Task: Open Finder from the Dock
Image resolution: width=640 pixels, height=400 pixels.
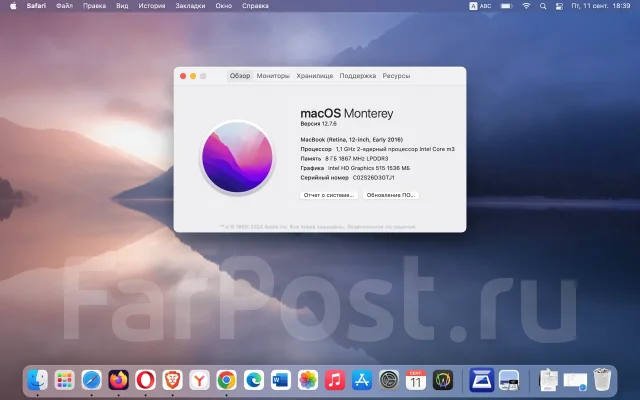Action: (x=38, y=380)
